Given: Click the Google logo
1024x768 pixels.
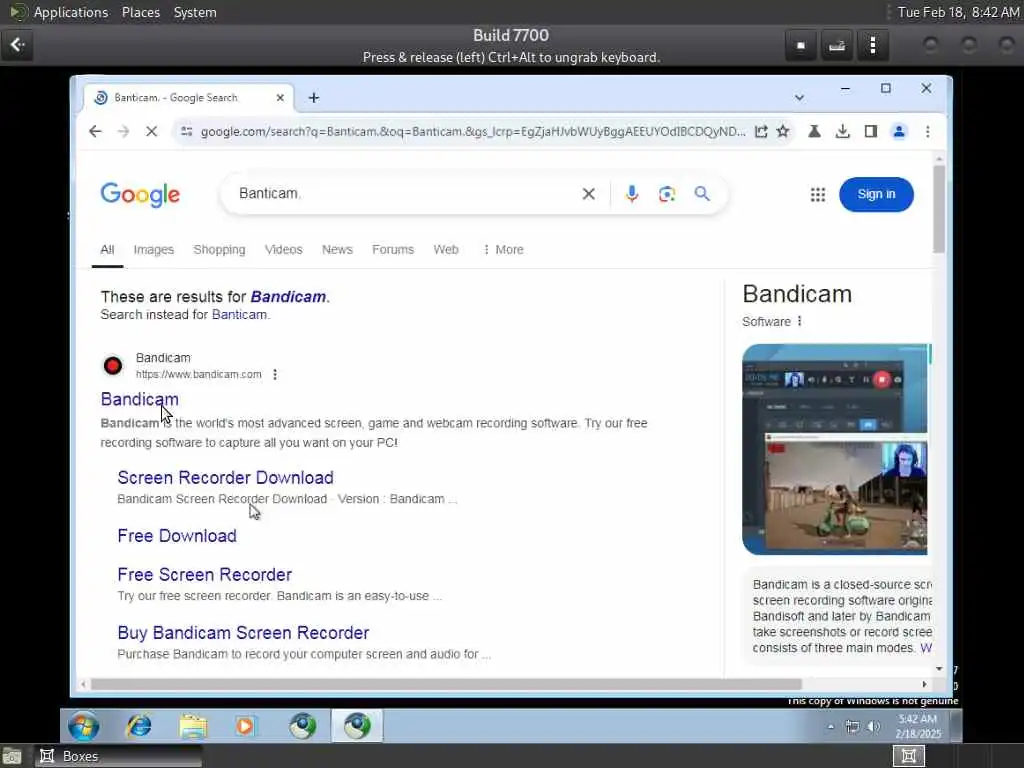Looking at the screenshot, I should tap(140, 195).
